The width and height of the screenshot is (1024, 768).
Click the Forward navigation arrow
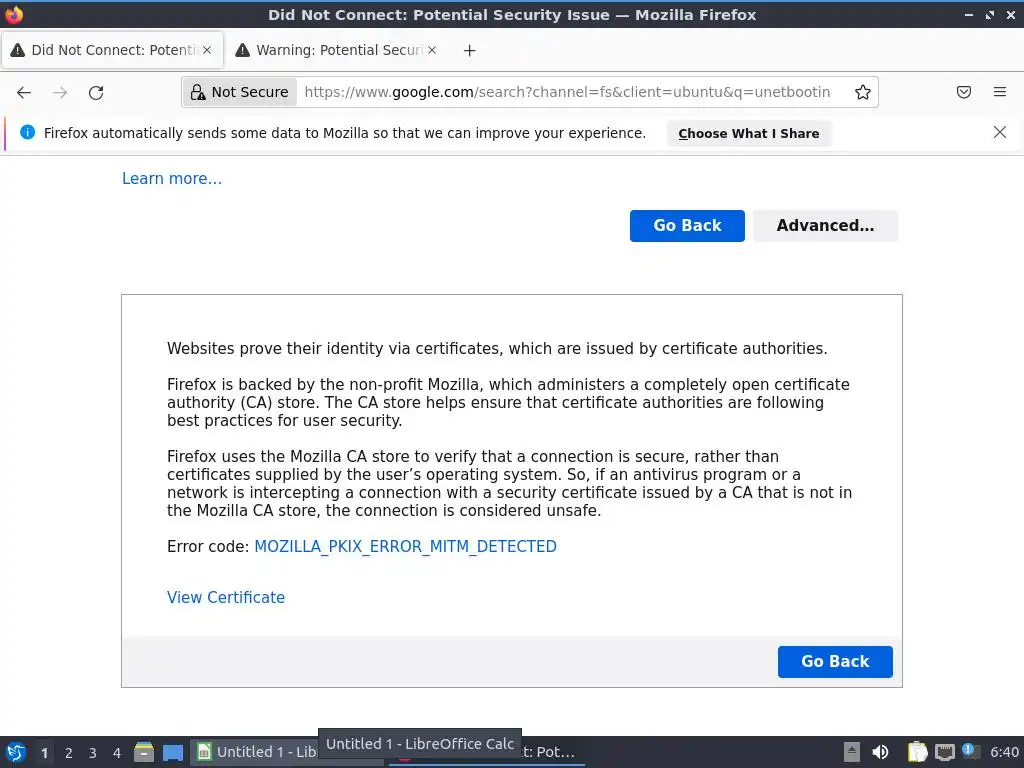60,92
